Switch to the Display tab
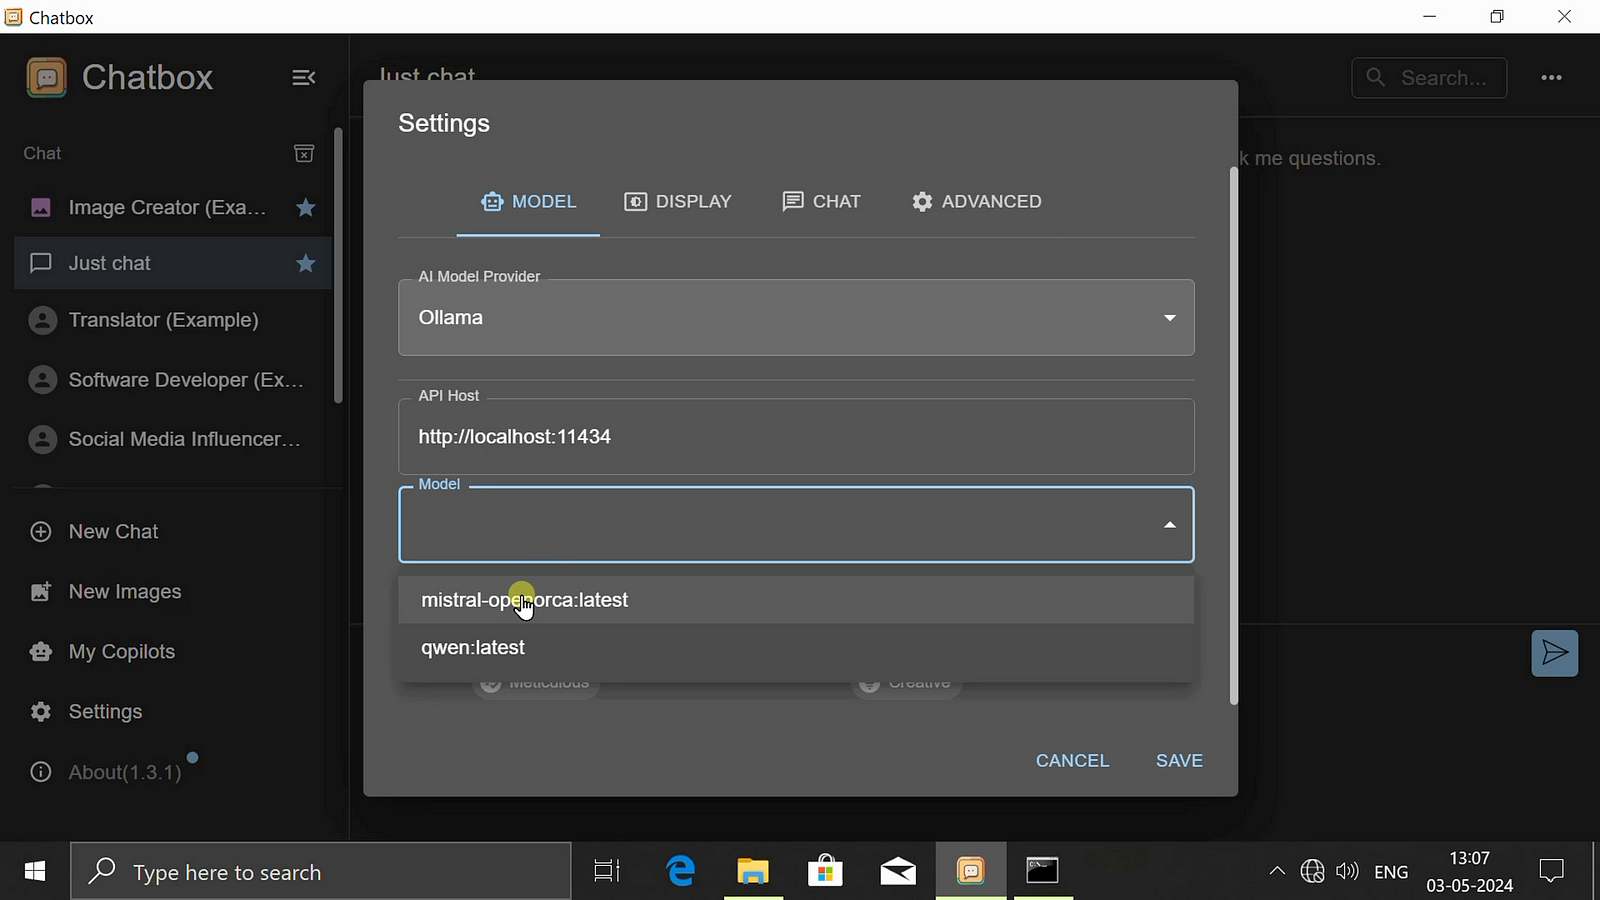The height and width of the screenshot is (900, 1600). 678,202
